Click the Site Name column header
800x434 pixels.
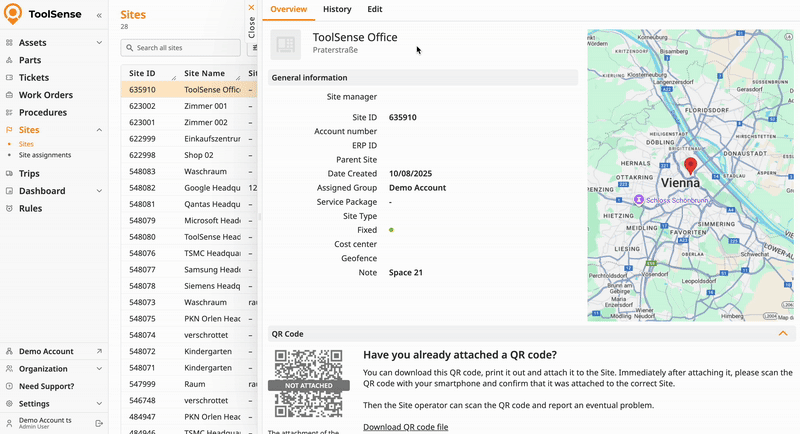[x=205, y=73]
